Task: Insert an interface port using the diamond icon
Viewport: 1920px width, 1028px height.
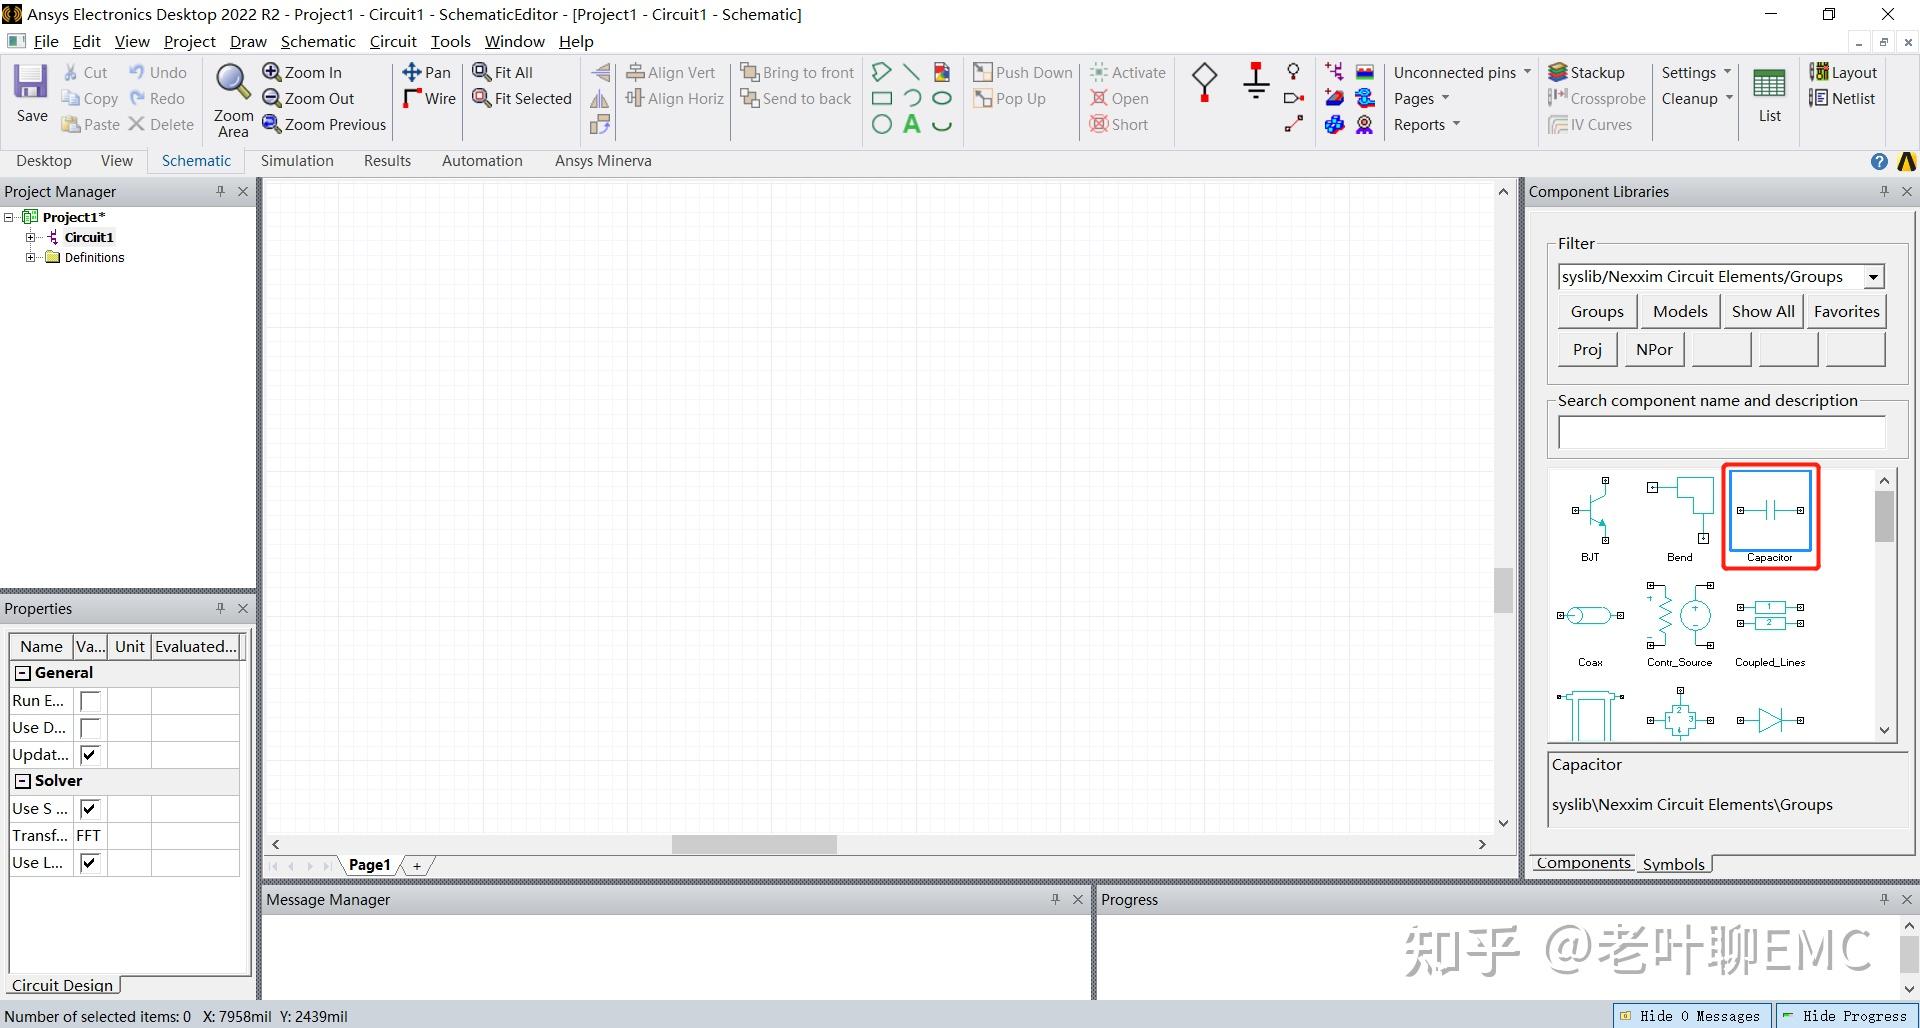Action: (1204, 82)
